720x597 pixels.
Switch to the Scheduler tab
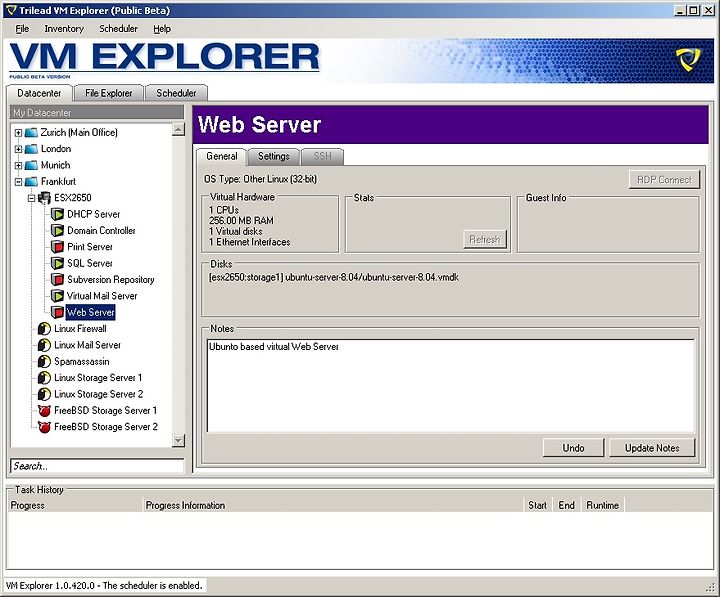coord(176,93)
